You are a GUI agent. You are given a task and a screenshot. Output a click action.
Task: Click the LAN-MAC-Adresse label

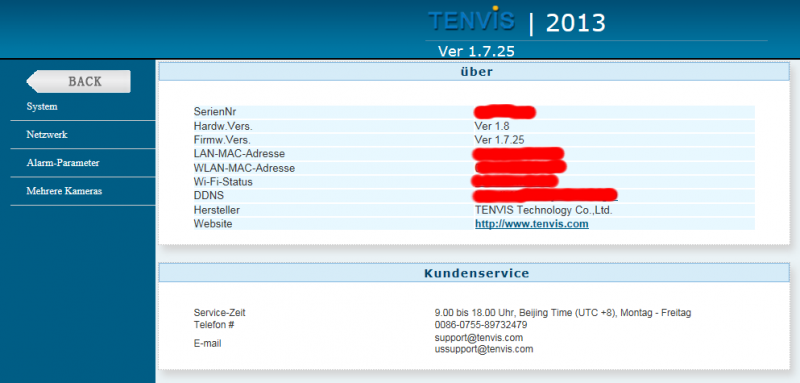click(x=239, y=154)
